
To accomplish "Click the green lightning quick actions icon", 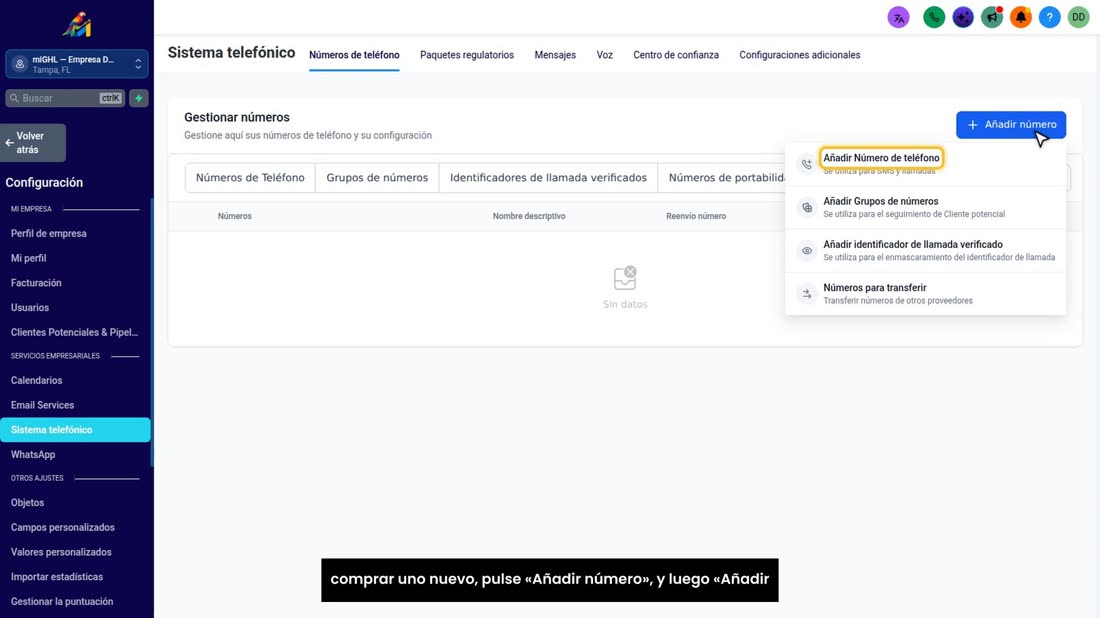I will click(x=139, y=98).
